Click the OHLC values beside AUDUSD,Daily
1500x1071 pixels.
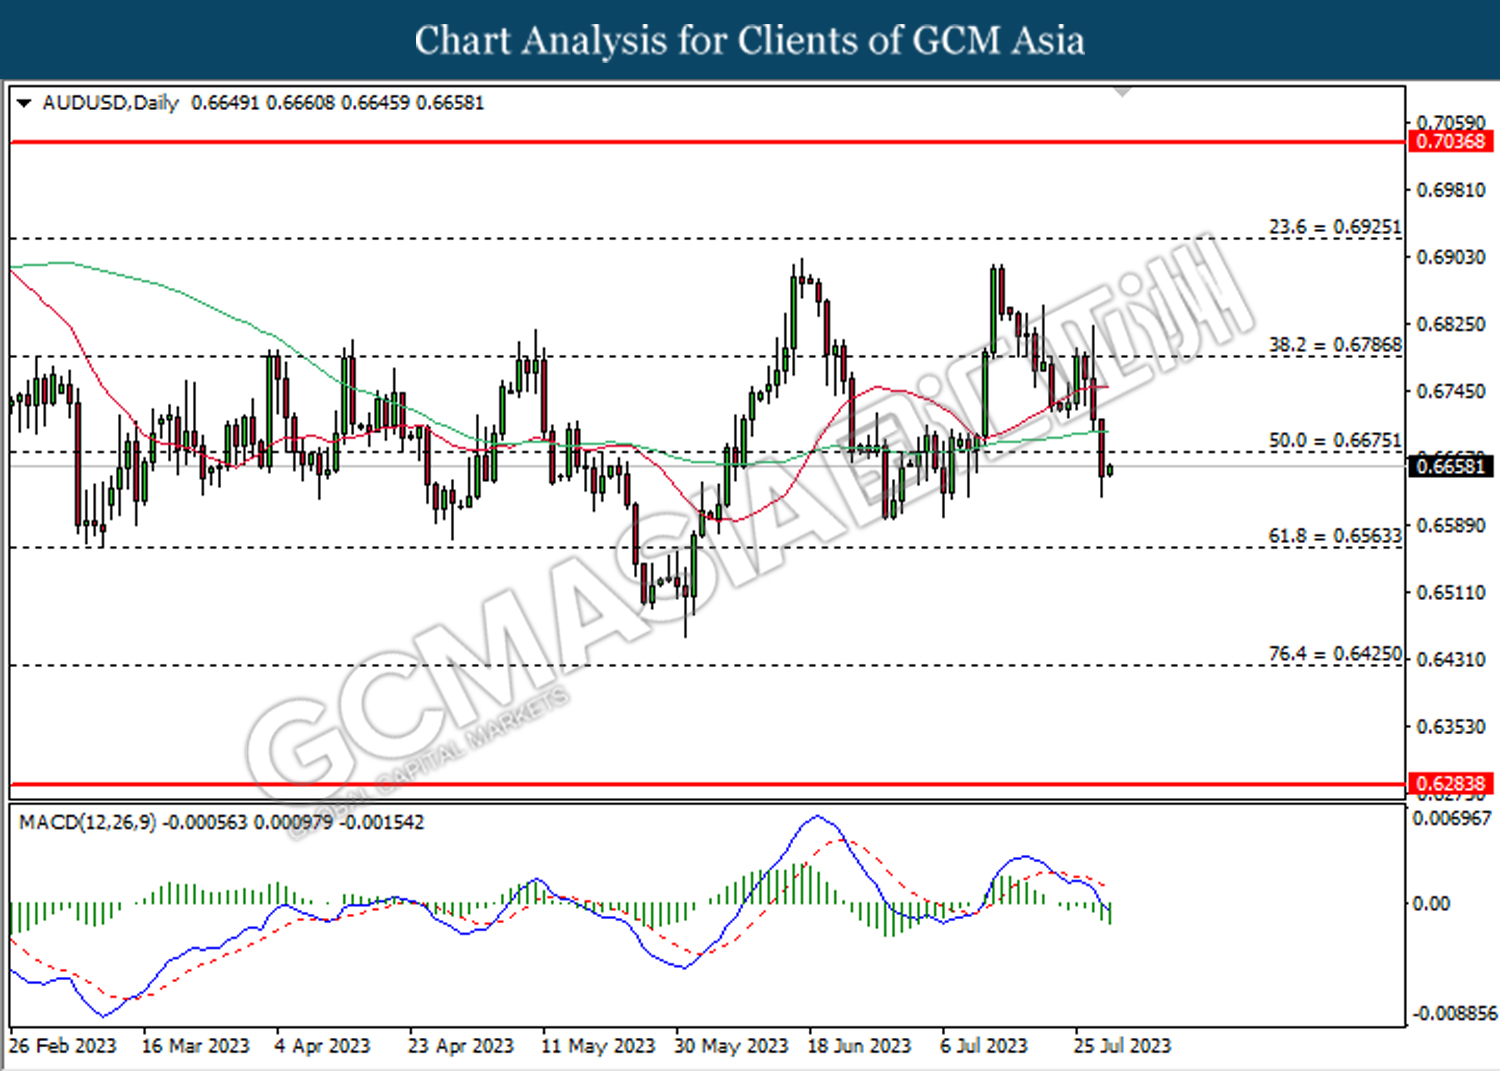pyautogui.click(x=337, y=103)
